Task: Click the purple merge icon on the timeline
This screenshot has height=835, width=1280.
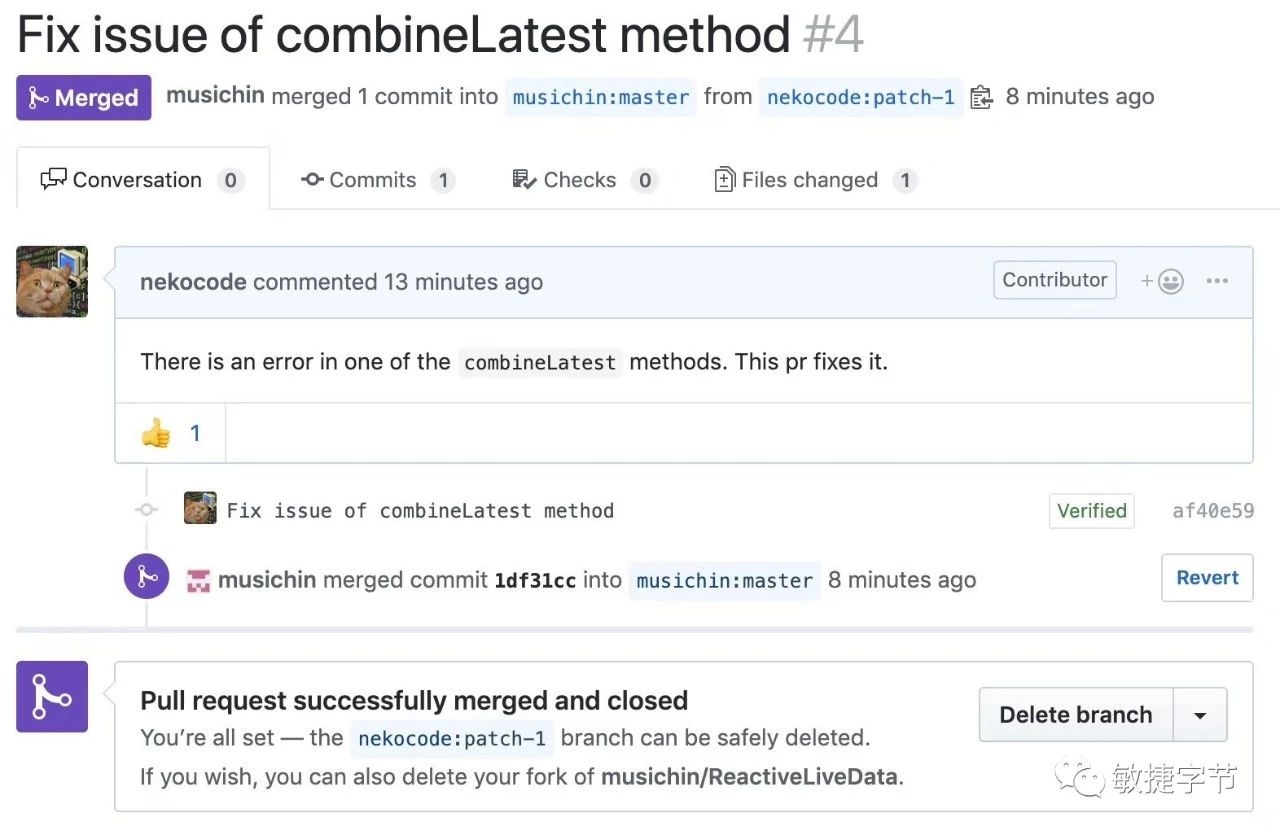Action: pyautogui.click(x=147, y=576)
